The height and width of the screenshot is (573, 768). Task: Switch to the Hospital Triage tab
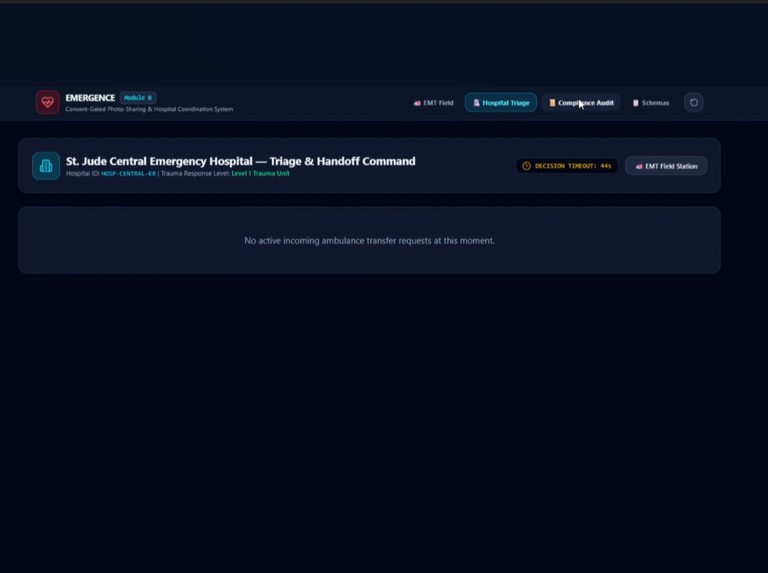tap(501, 103)
